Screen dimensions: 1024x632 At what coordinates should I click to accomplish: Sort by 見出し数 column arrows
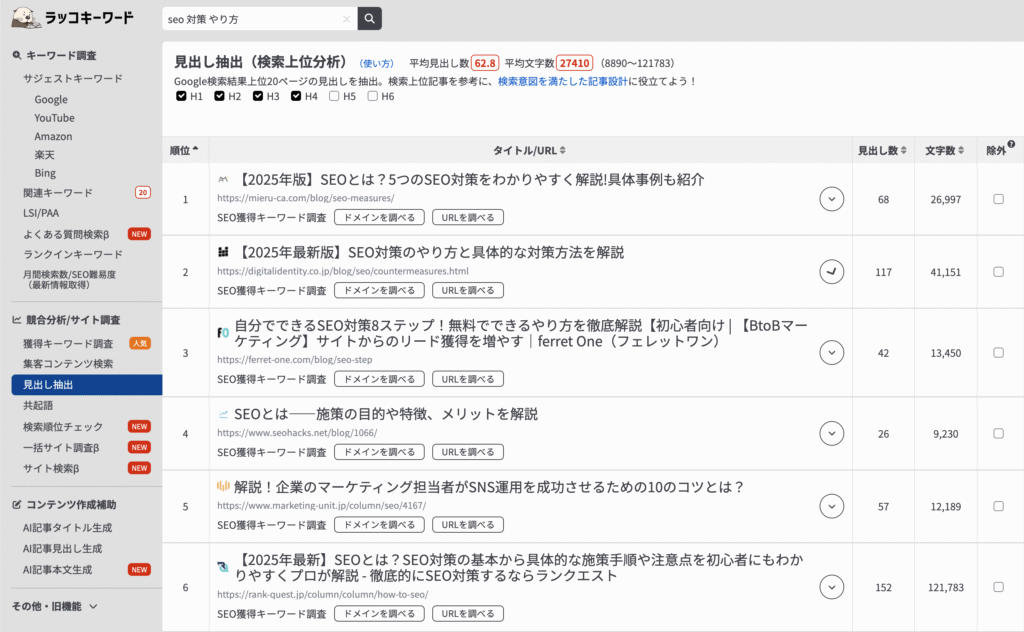click(902, 150)
